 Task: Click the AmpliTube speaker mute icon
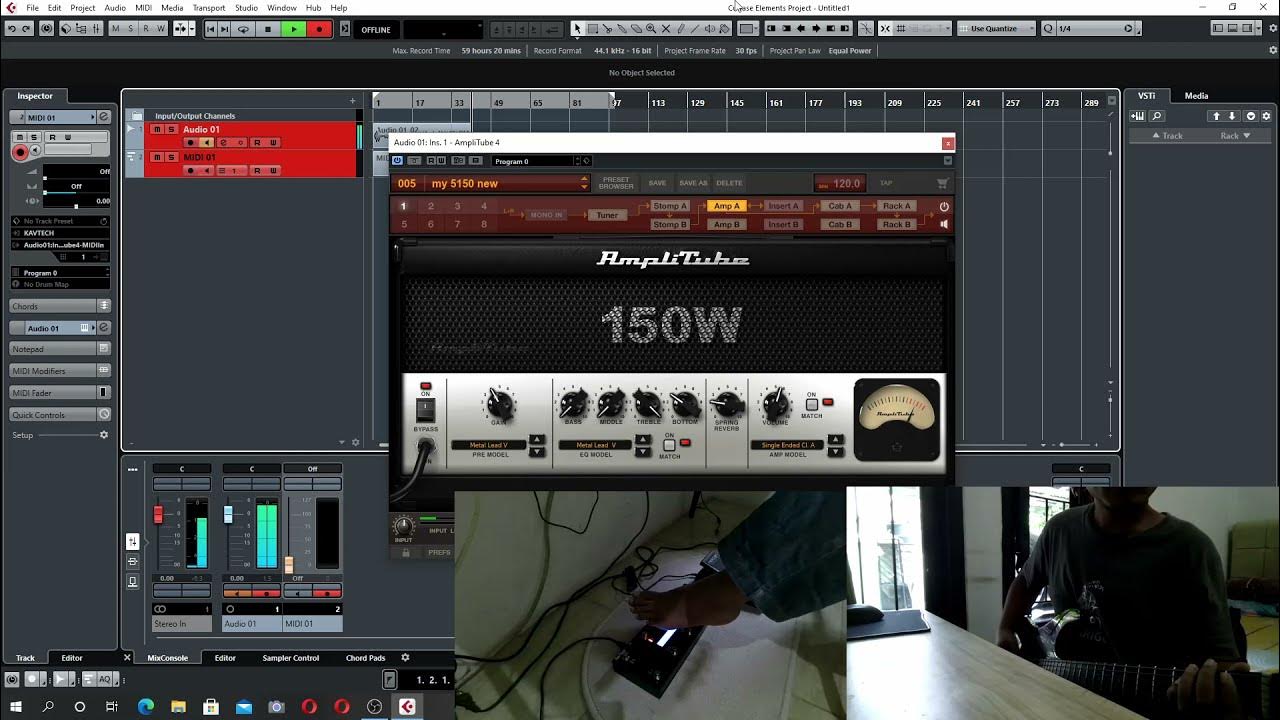[x=944, y=225]
